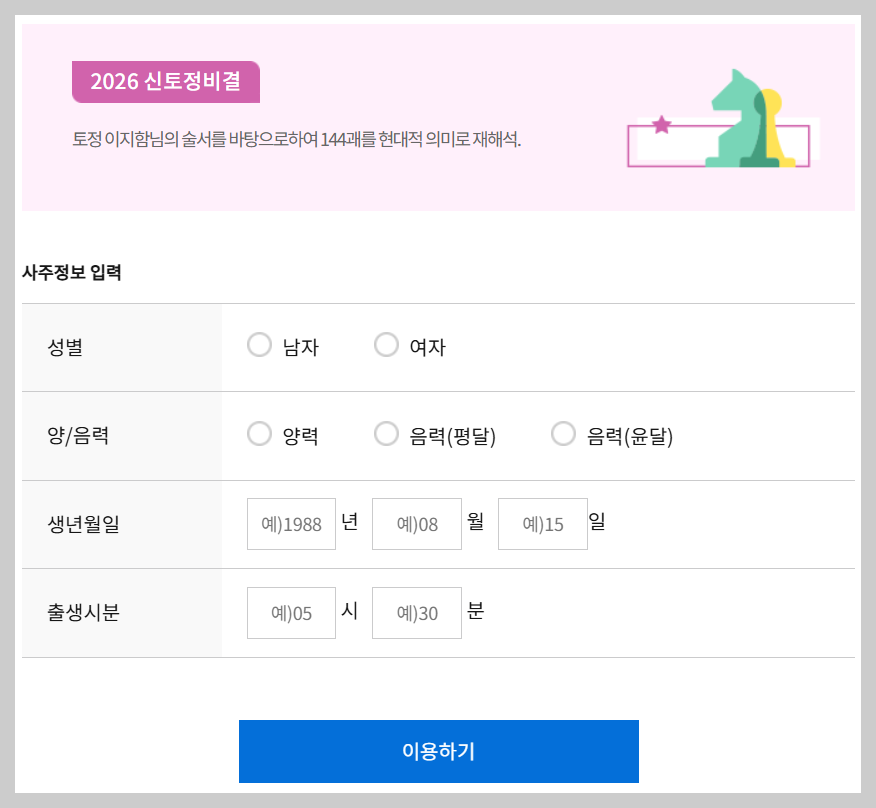This screenshot has width=876, height=808.
Task: Click the birth day input showing 예)15
Action: 542,523
